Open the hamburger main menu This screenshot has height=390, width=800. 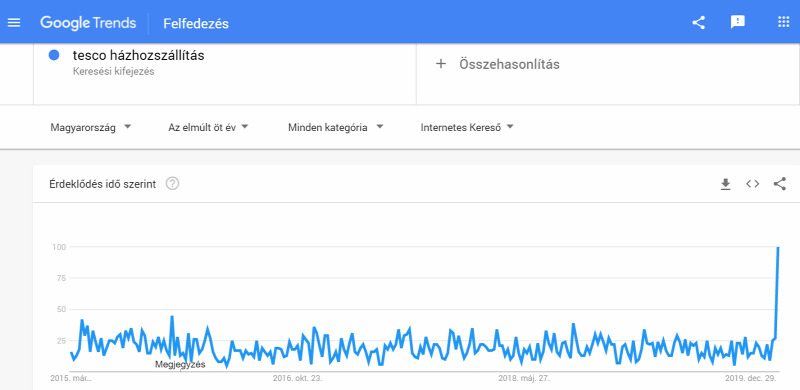coord(14,23)
